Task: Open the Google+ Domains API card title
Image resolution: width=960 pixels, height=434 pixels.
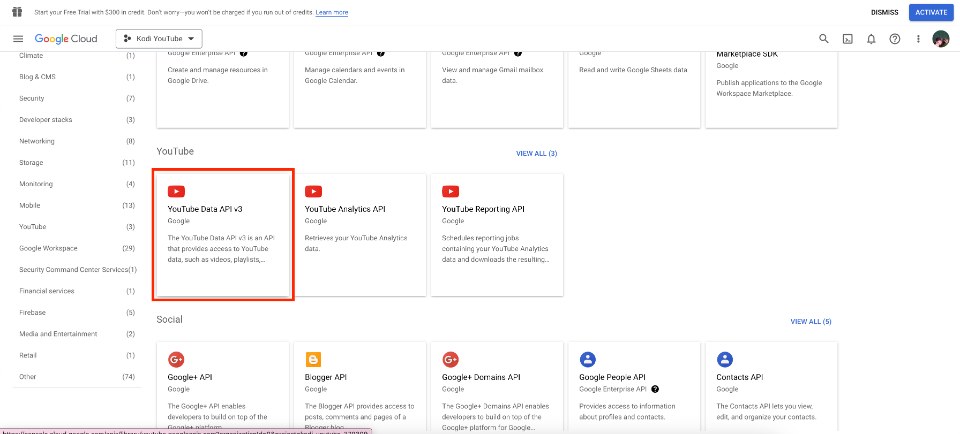Action: click(481, 378)
